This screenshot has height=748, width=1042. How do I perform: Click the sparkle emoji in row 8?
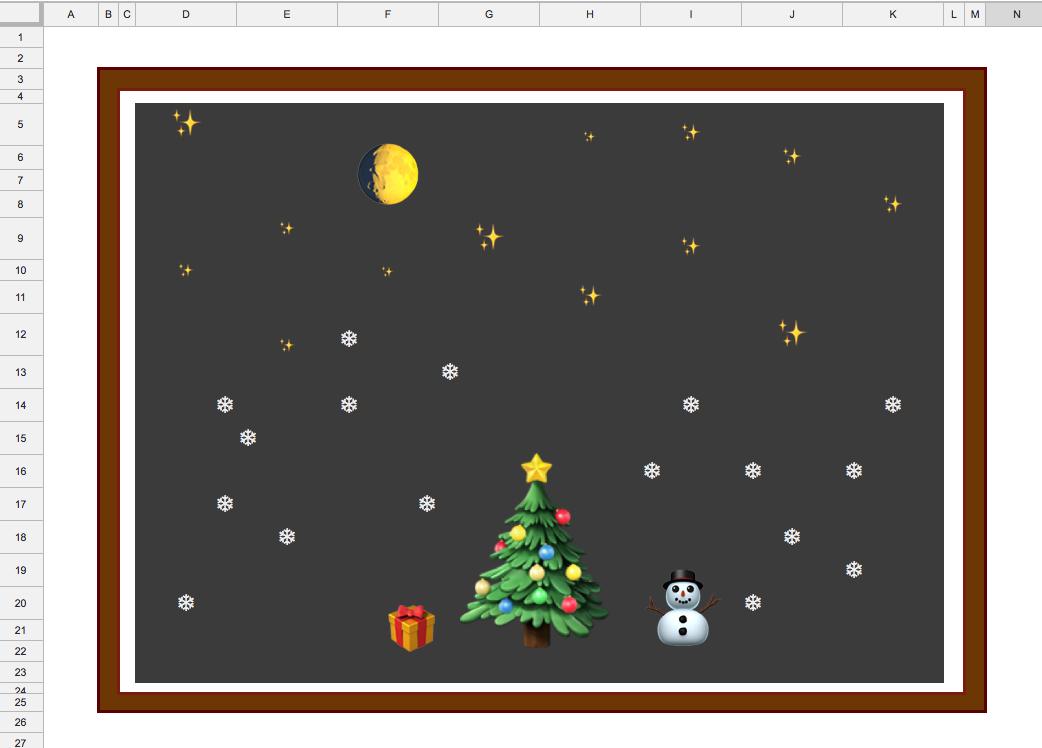[892, 204]
